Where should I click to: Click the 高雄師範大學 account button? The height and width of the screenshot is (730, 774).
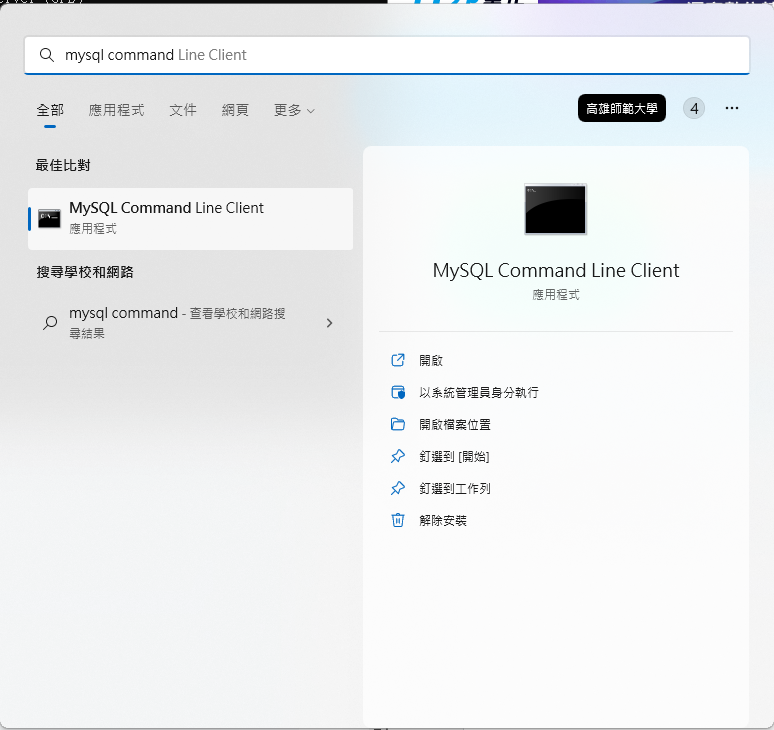(x=621, y=108)
